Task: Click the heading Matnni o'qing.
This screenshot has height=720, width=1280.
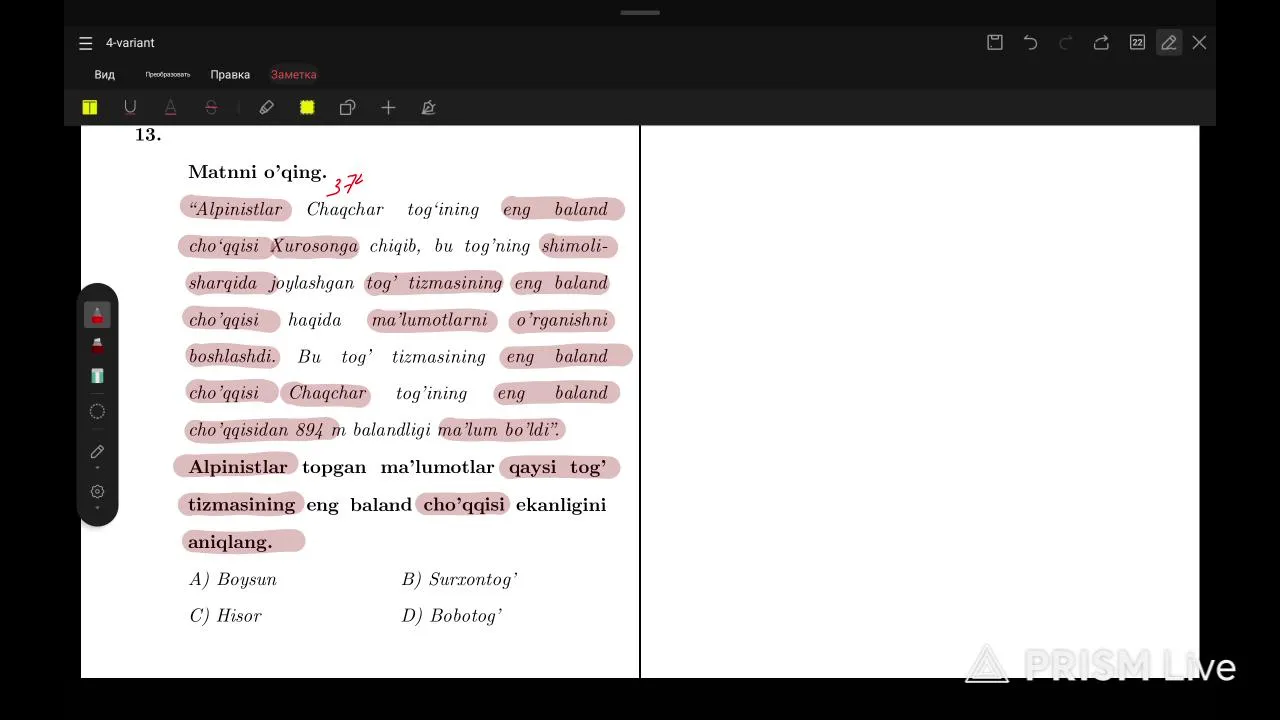Action: 257,173
